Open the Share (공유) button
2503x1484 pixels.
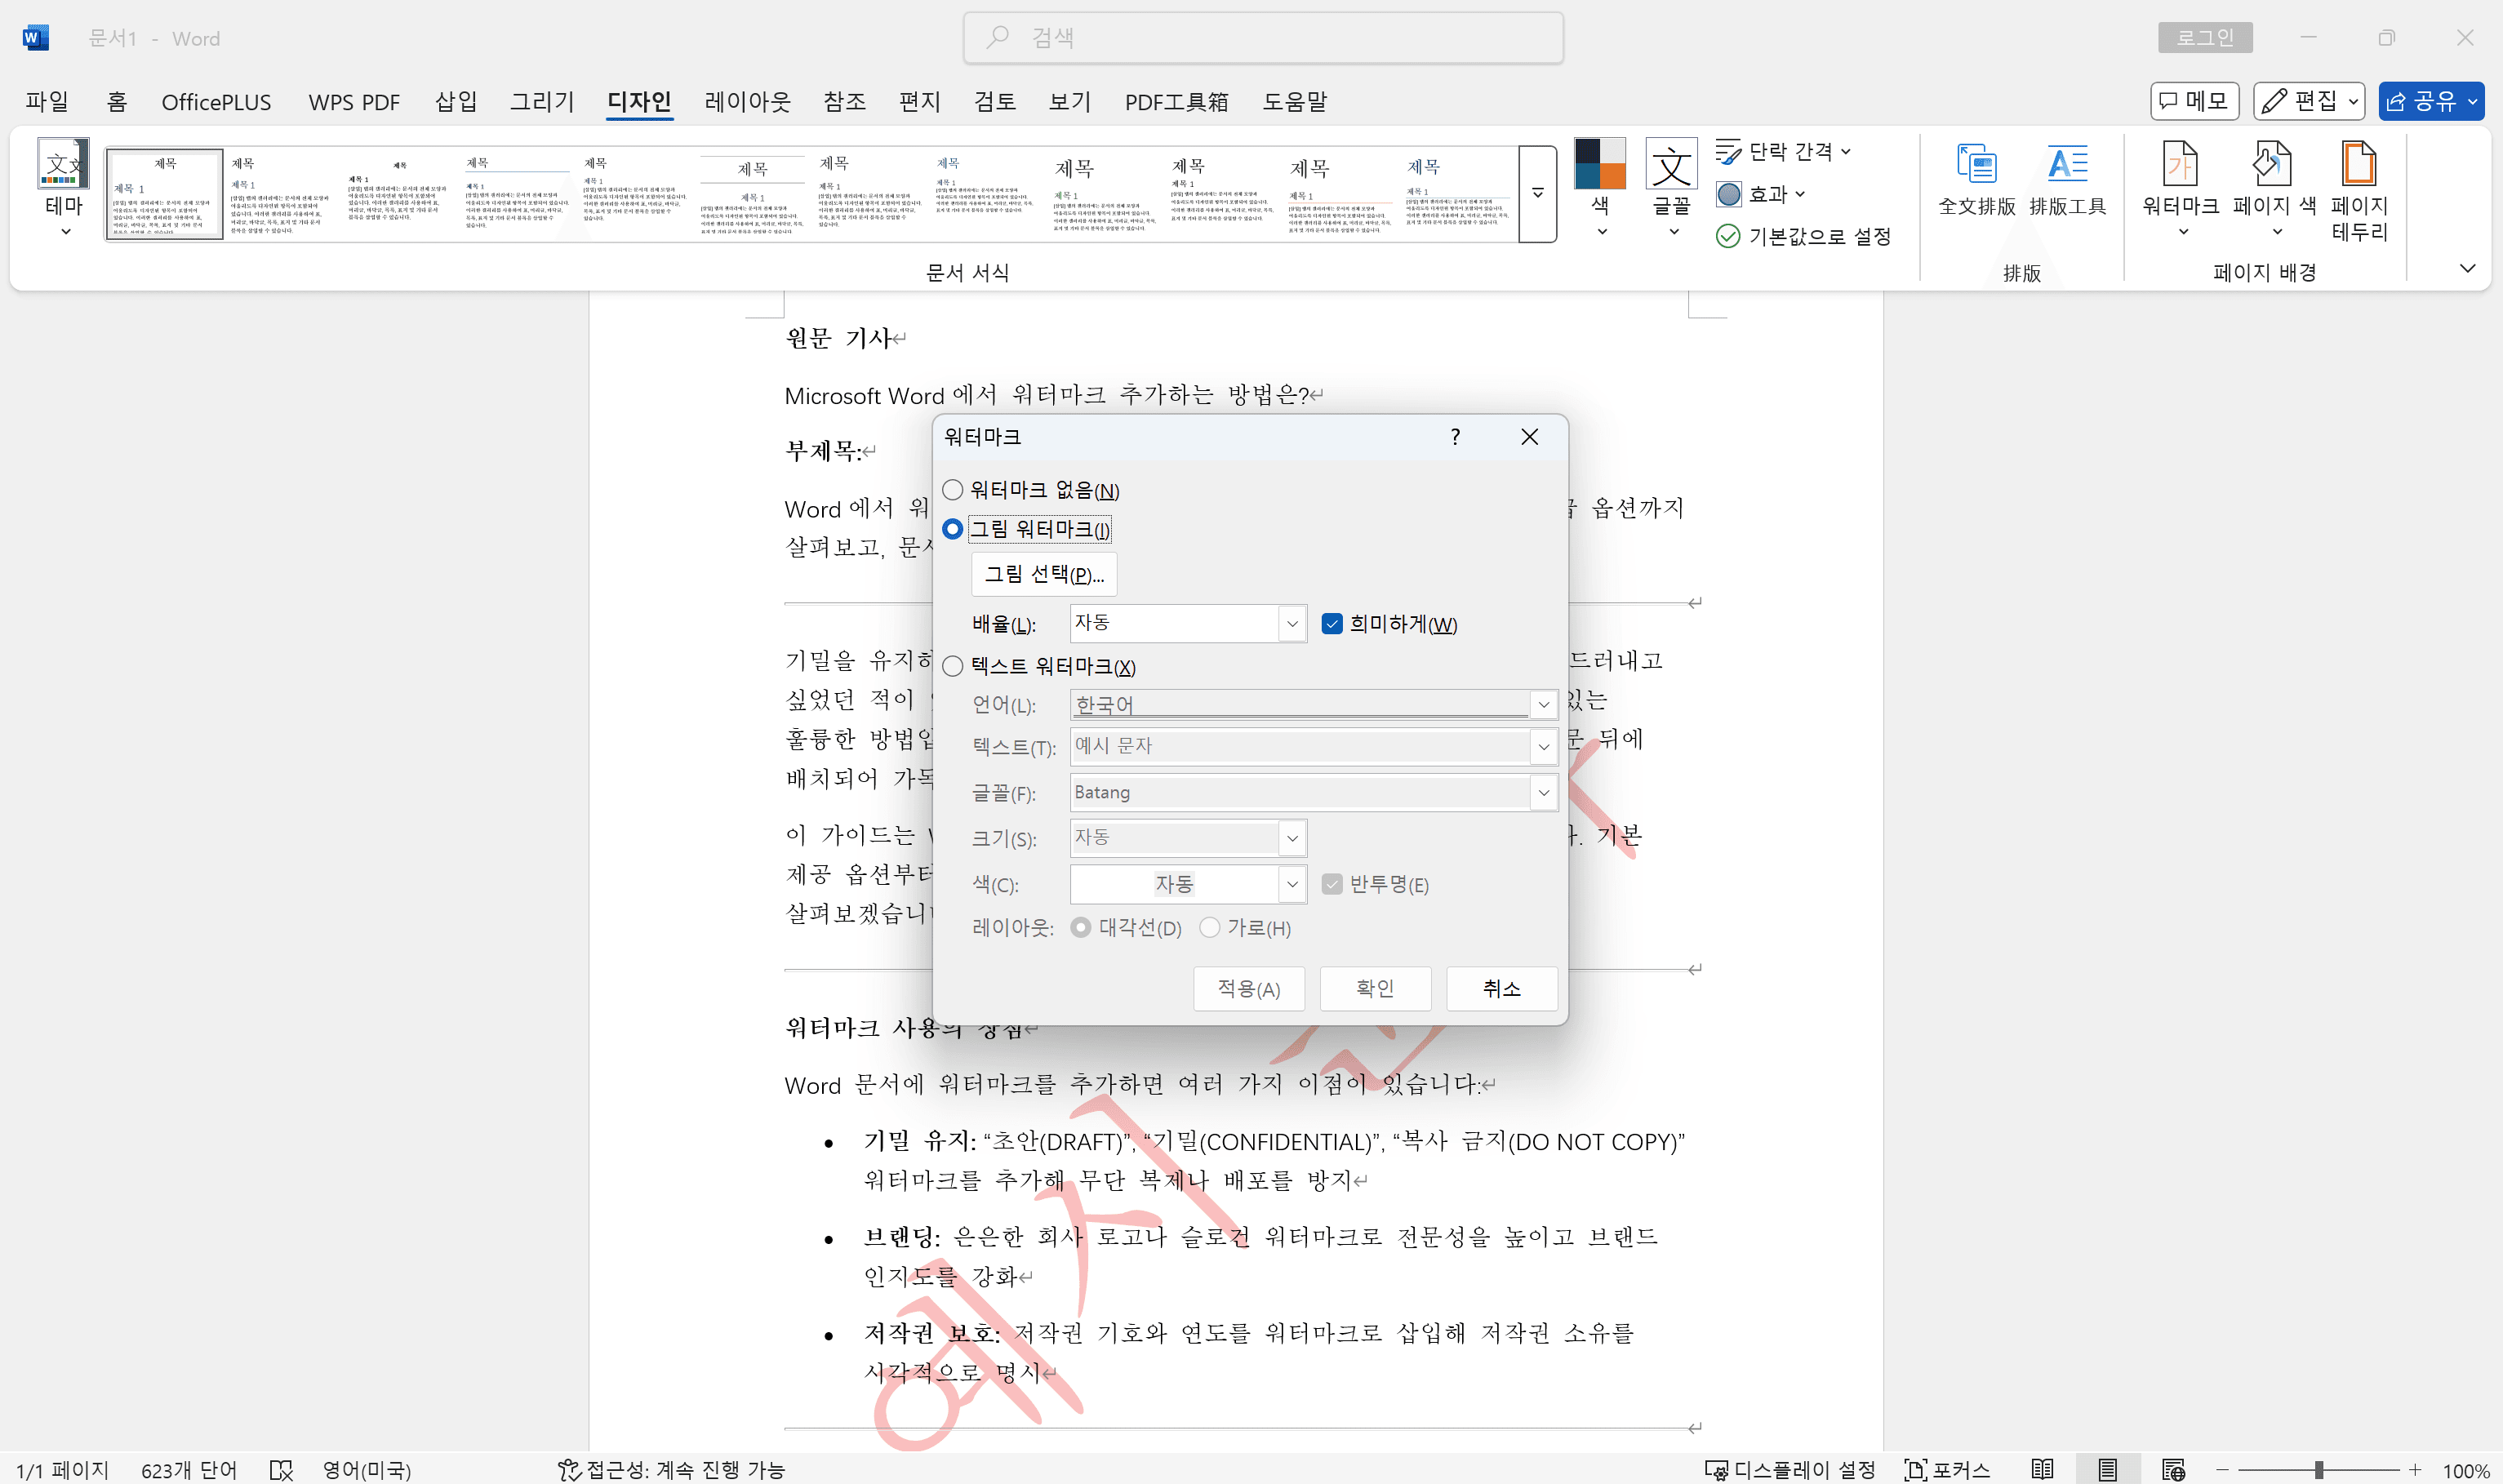pyautogui.click(x=2430, y=101)
